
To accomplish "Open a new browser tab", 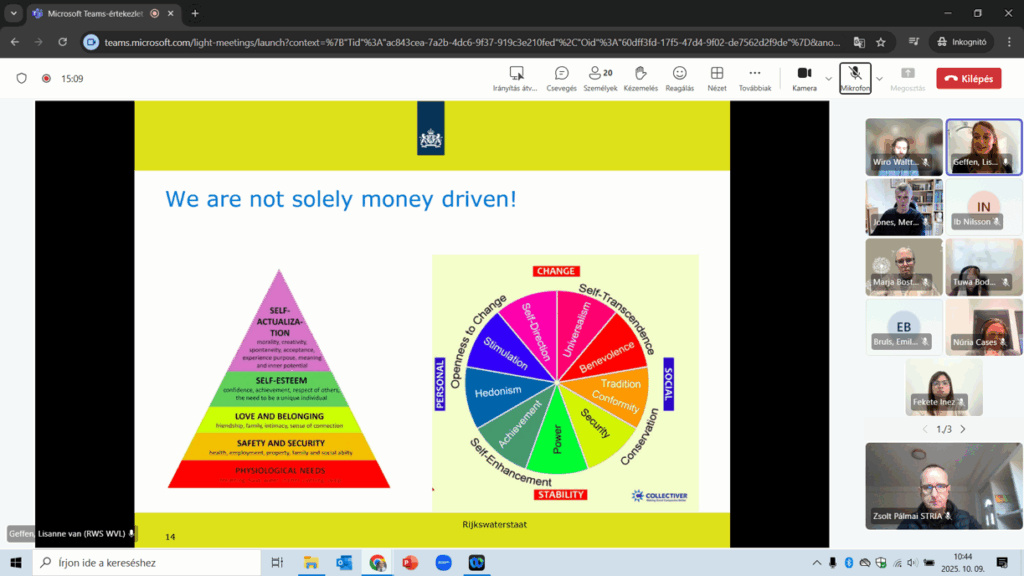I will [195, 14].
